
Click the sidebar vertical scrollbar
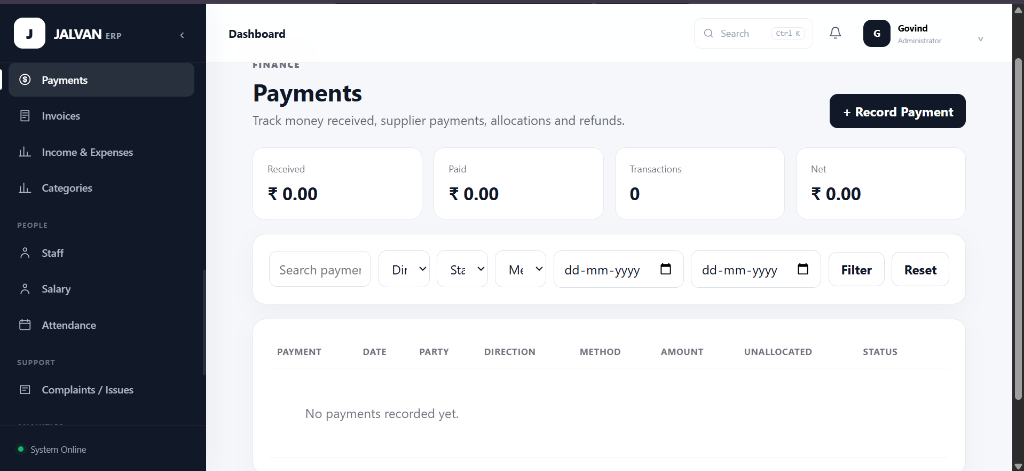(x=204, y=323)
